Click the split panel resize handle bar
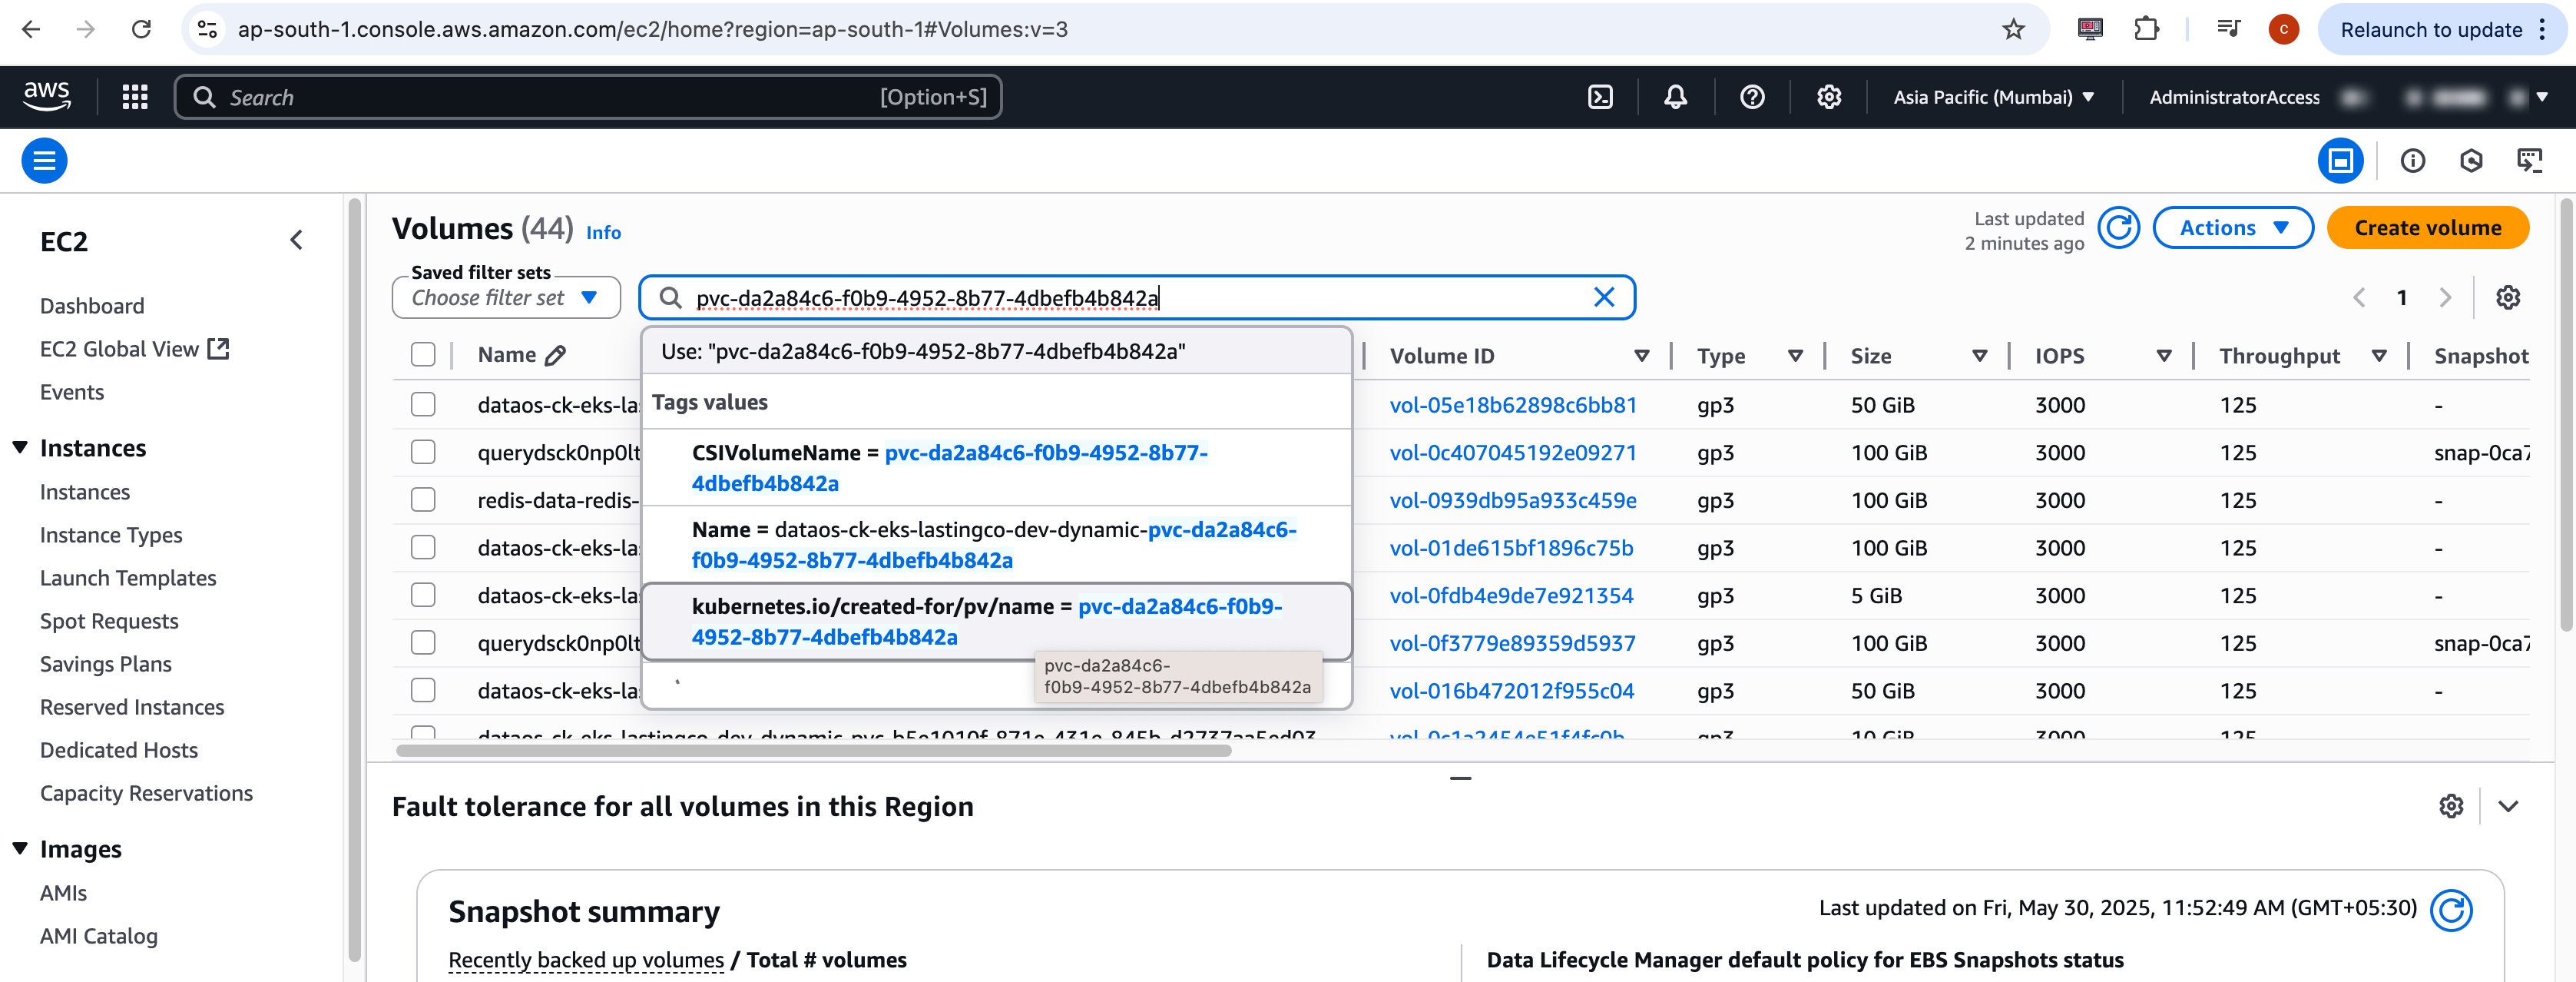The image size is (2576, 982). click(x=1460, y=777)
